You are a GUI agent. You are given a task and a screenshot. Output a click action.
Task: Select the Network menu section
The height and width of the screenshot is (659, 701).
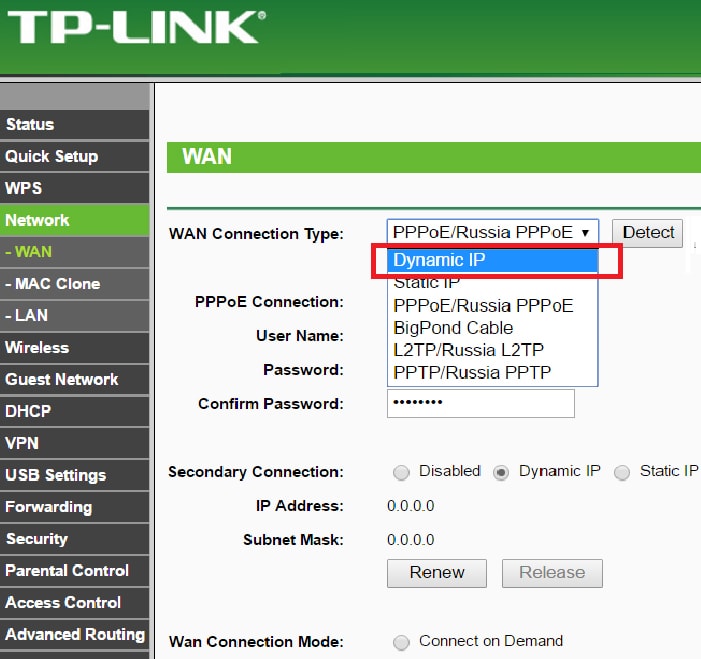click(74, 220)
